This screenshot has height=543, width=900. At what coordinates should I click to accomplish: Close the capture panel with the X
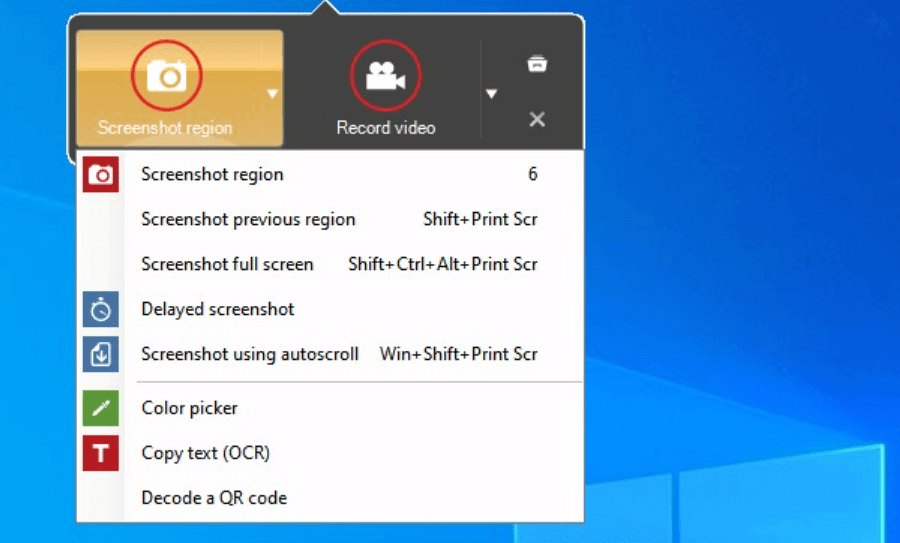[537, 119]
